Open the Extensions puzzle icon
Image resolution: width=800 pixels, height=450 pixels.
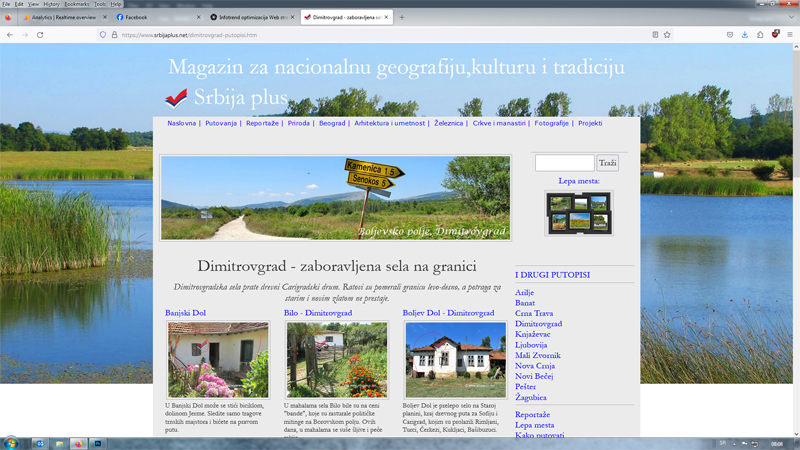point(760,35)
